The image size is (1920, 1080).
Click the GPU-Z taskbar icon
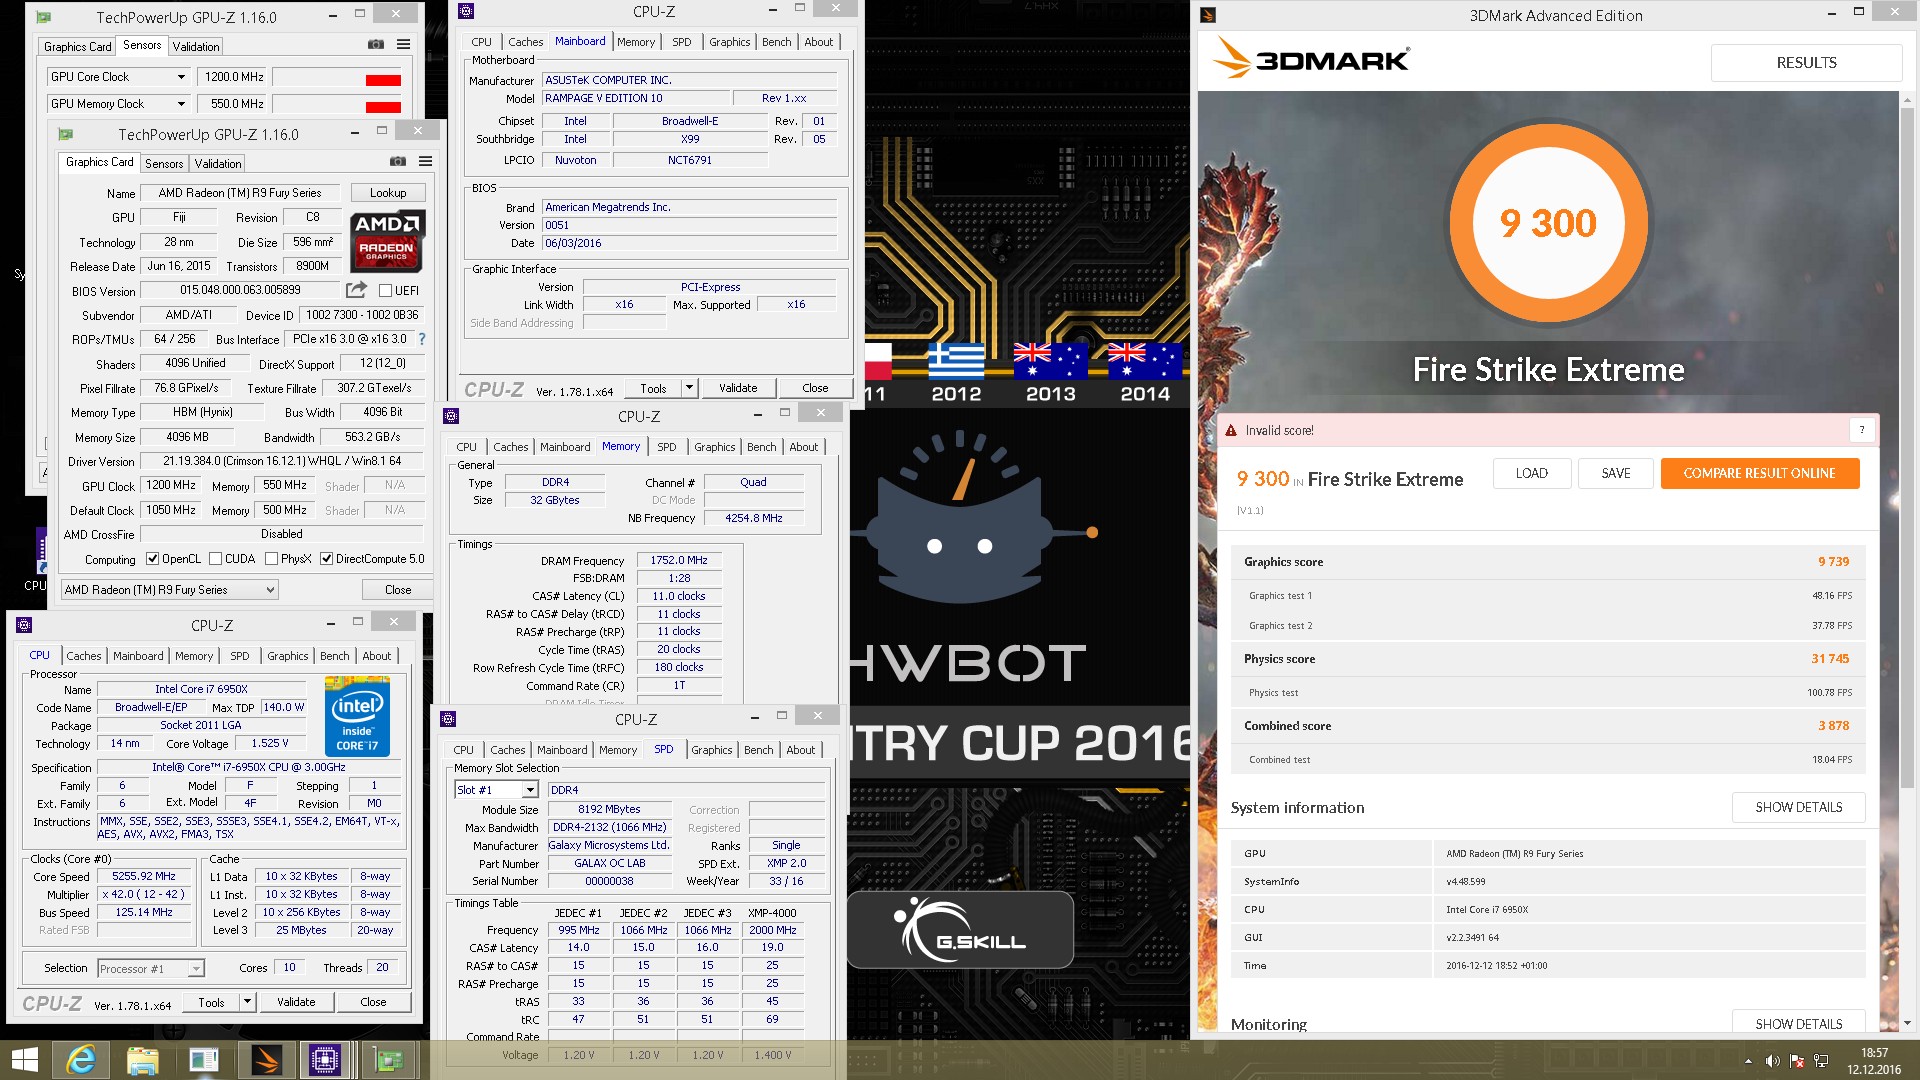388,1060
